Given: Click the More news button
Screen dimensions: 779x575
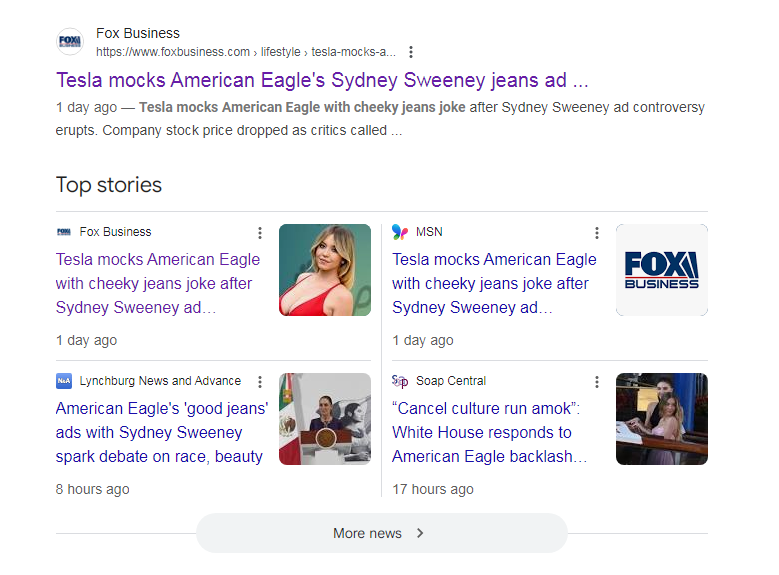Looking at the screenshot, I should click(382, 533).
